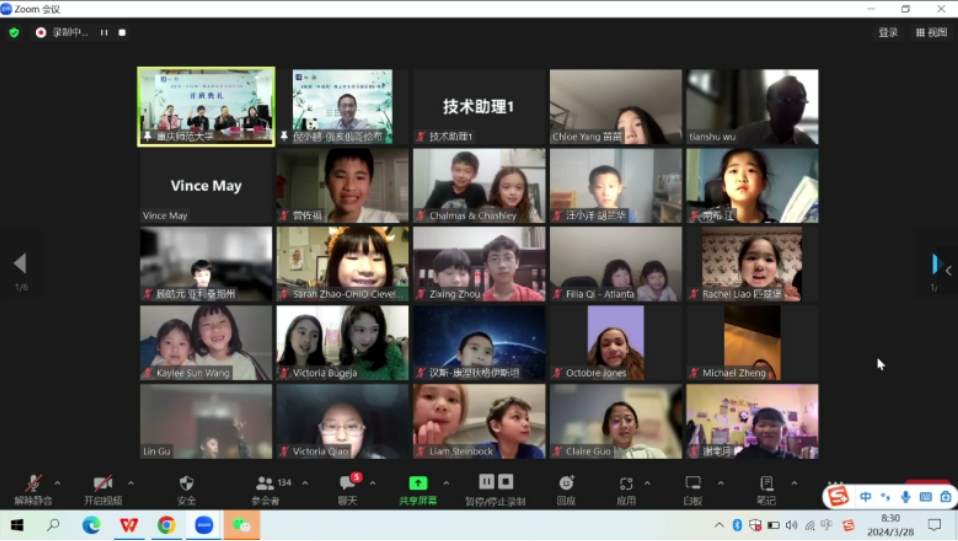Open WeChat from the Windows taskbar
This screenshot has height=541, width=958.
(x=241, y=525)
